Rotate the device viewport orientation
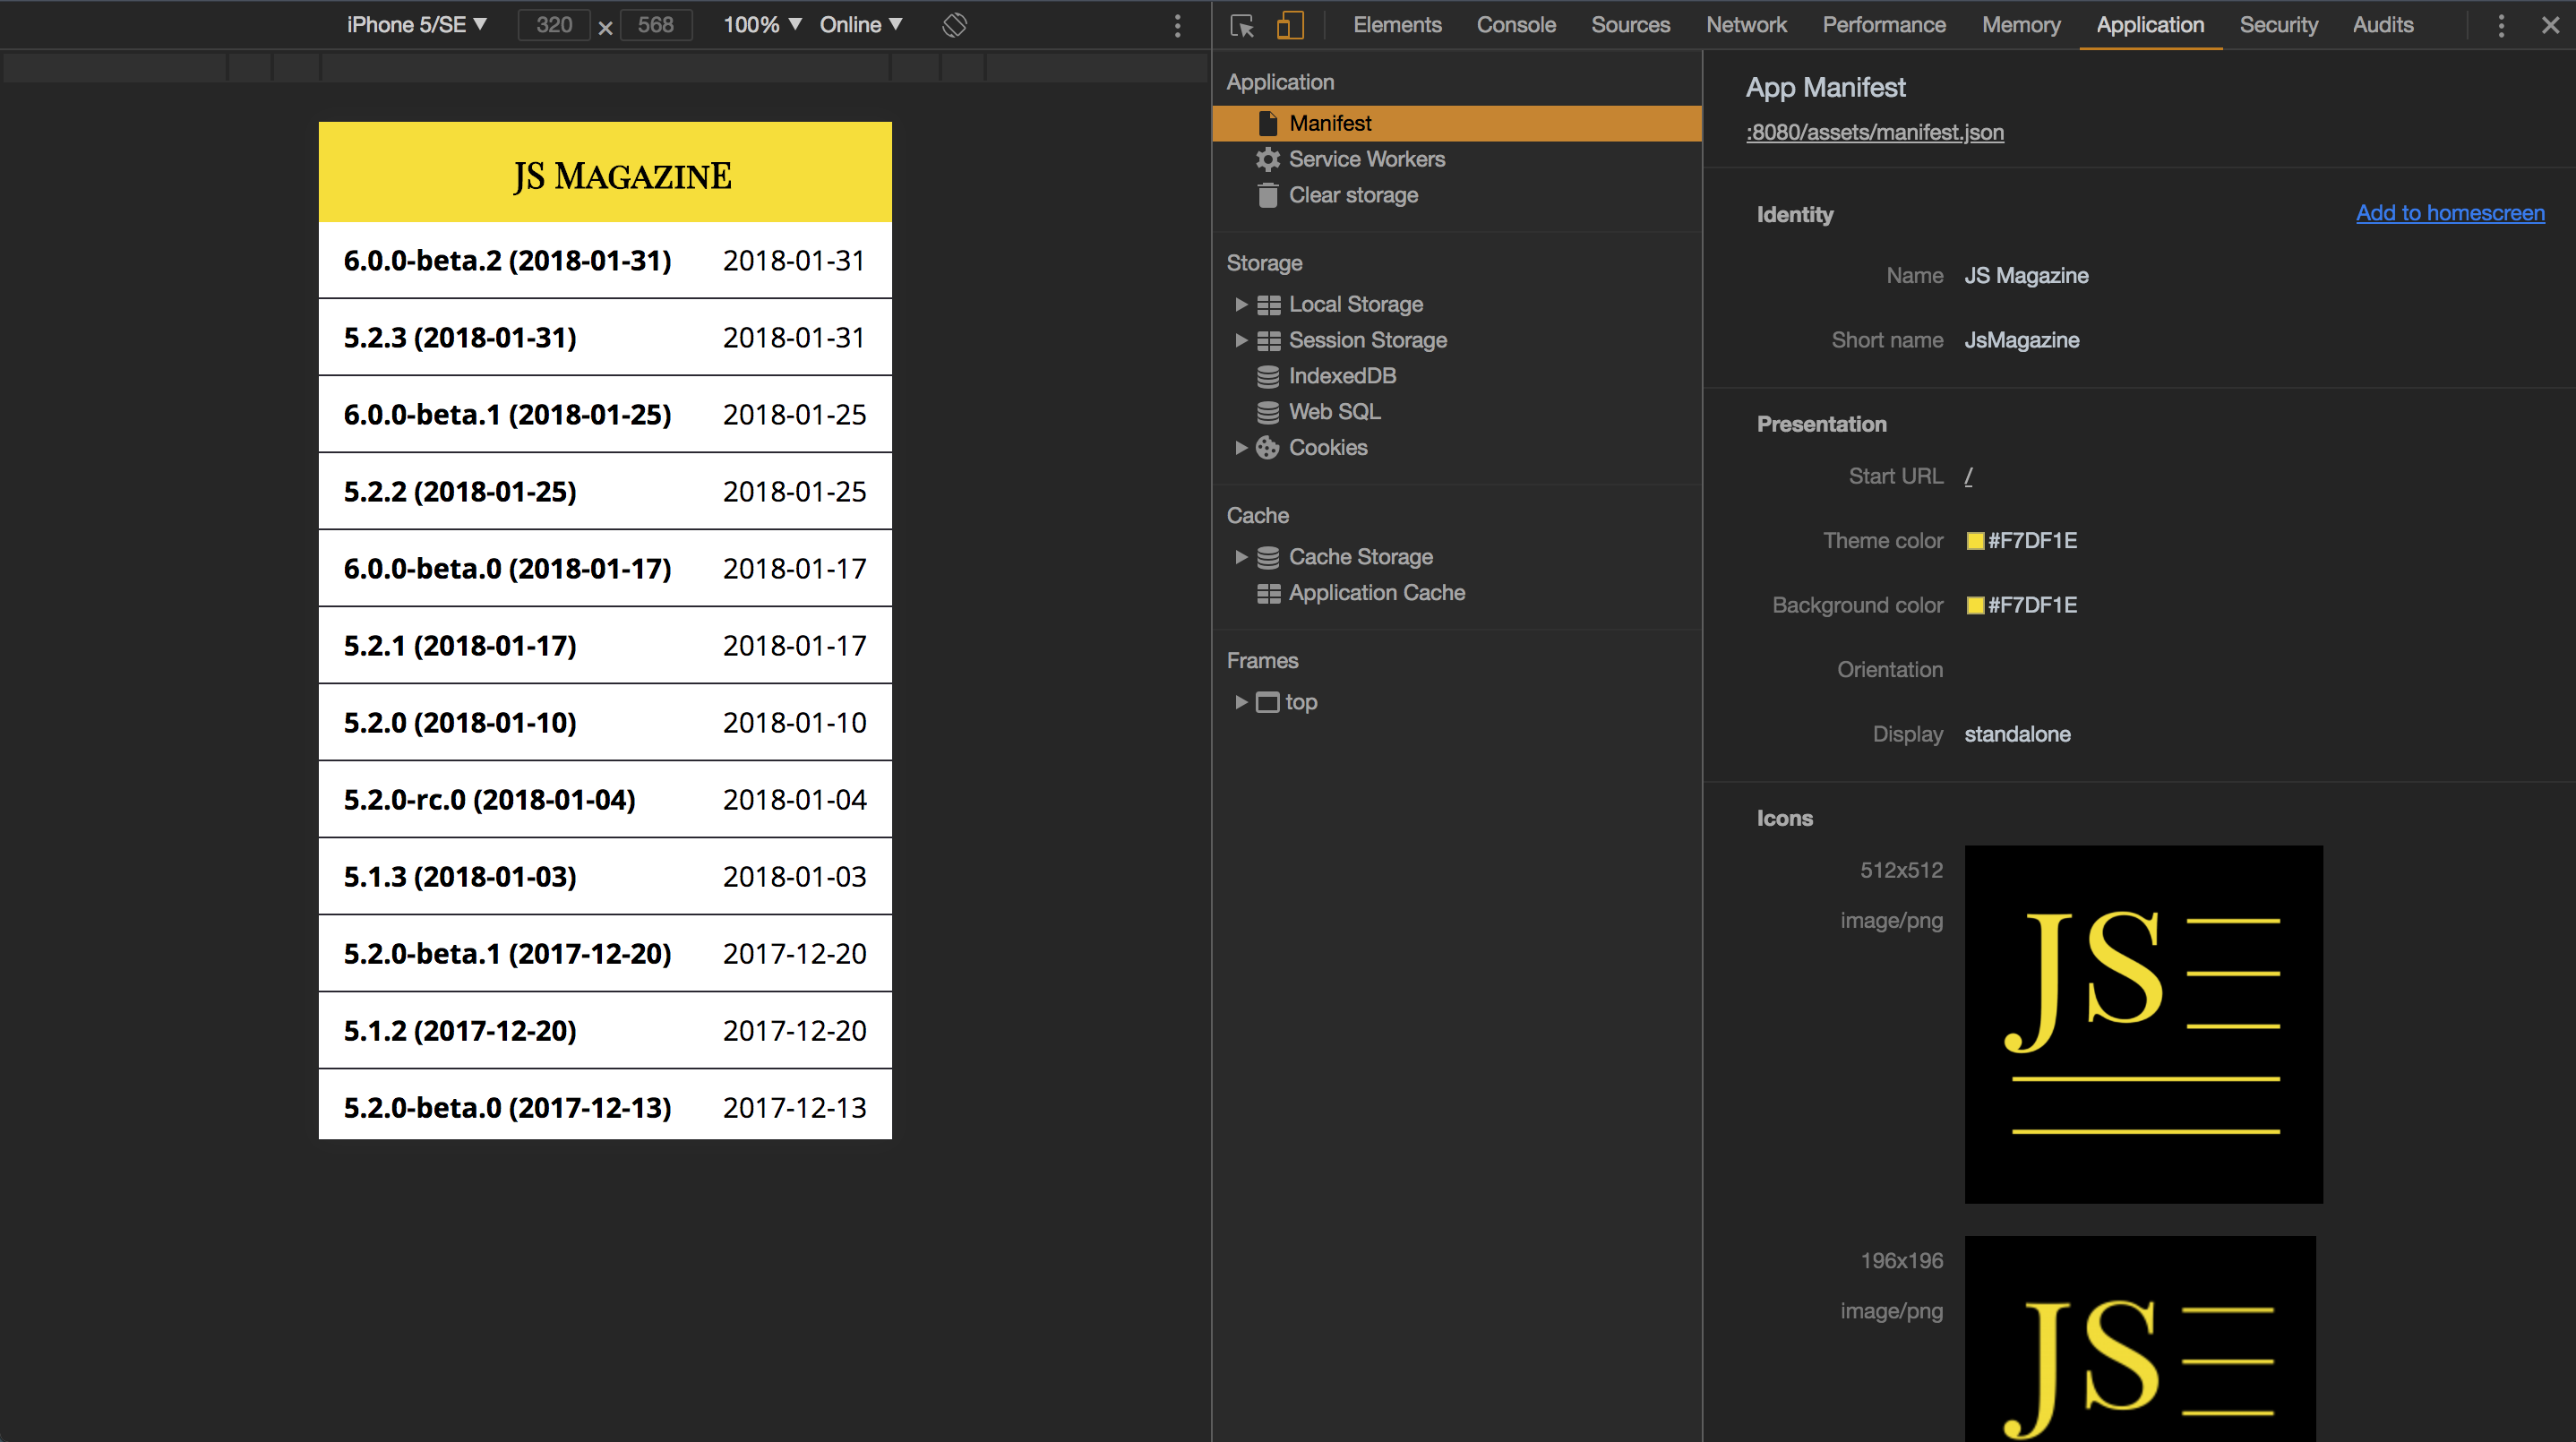The width and height of the screenshot is (2576, 1442). [954, 25]
